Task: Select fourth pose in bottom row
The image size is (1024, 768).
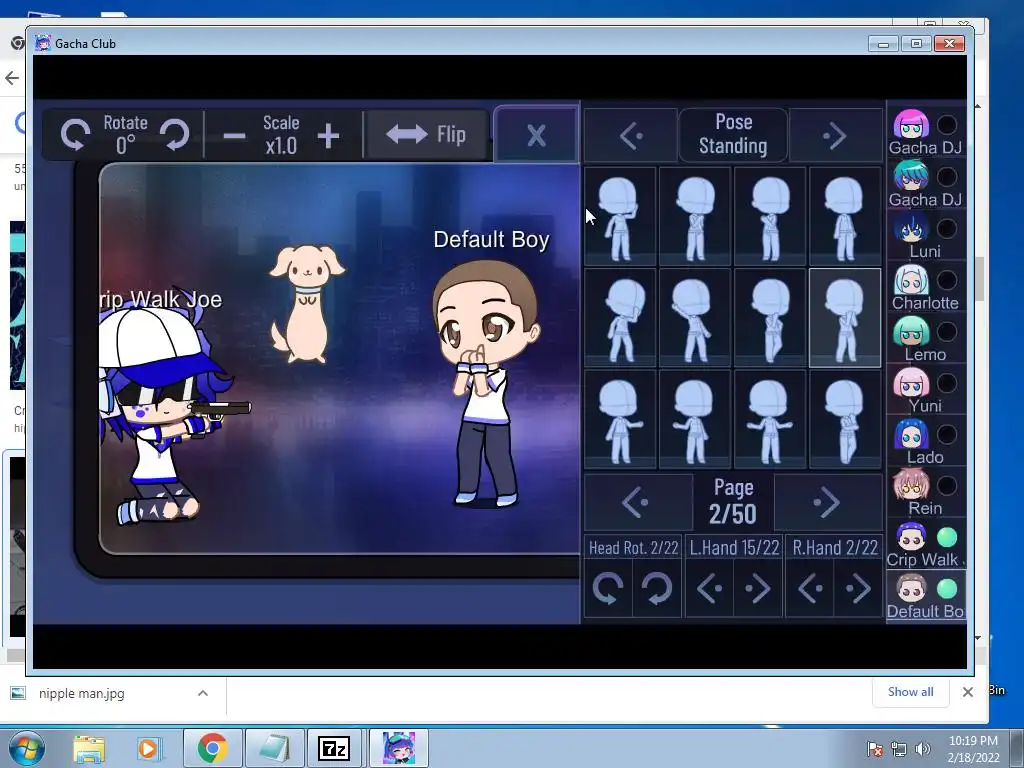Action: 845,419
